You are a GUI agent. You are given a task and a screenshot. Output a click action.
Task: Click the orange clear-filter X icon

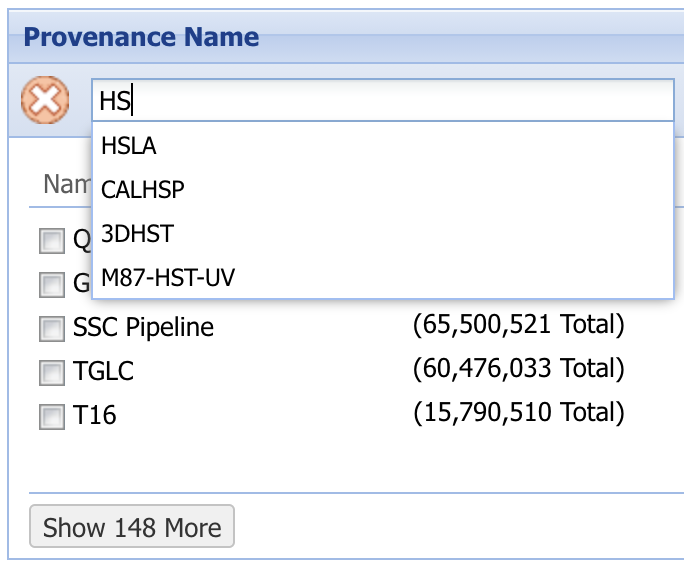(45, 100)
